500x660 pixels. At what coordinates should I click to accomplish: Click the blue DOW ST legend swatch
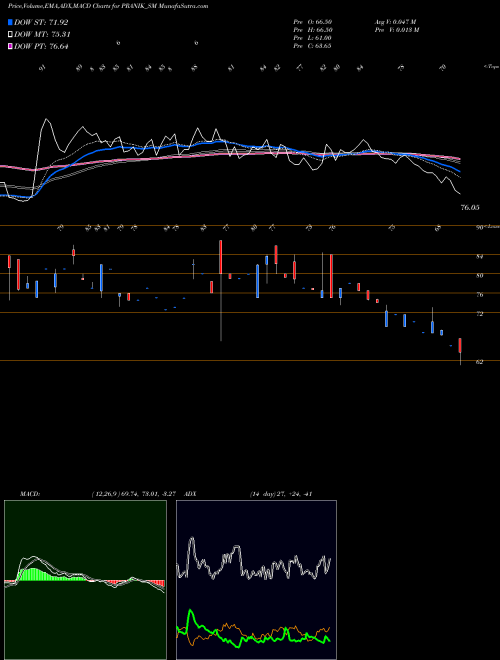tap(11, 22)
